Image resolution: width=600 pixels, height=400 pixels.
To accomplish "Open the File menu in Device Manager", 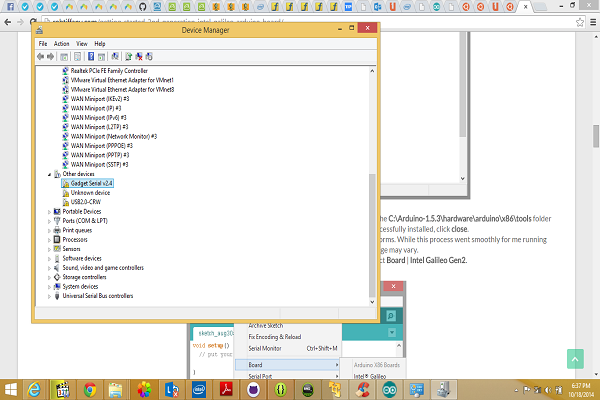I will coord(43,44).
